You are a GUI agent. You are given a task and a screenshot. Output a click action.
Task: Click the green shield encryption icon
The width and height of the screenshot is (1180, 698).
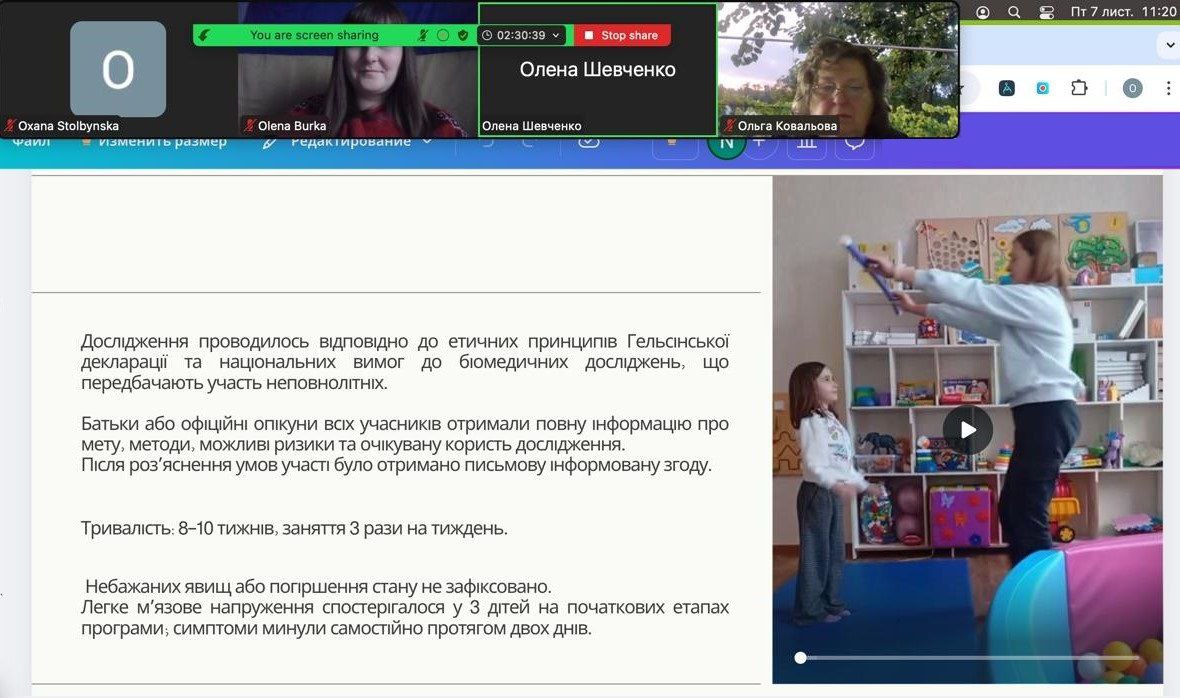[462, 35]
